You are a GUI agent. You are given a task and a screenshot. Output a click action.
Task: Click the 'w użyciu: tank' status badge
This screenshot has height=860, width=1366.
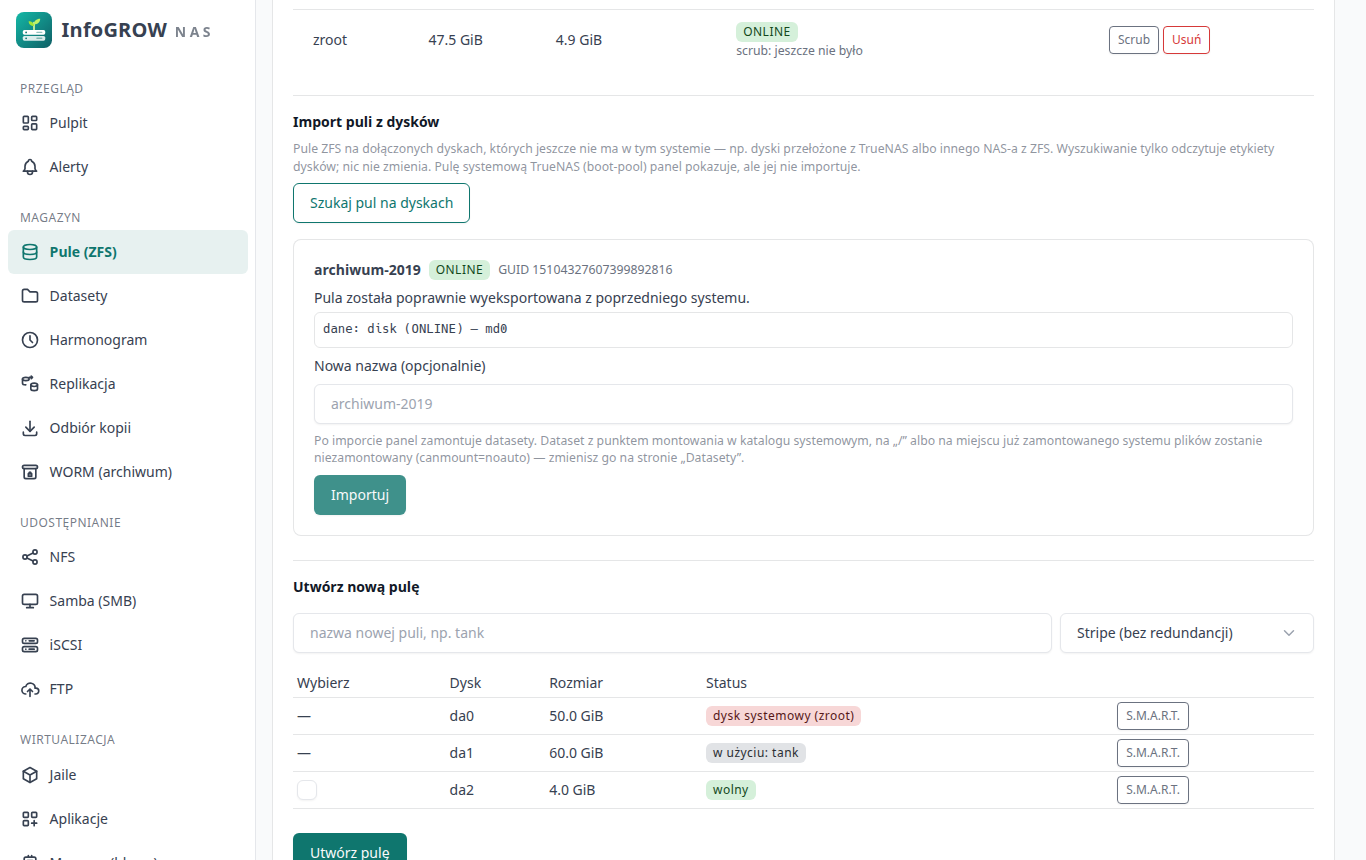pyautogui.click(x=756, y=753)
